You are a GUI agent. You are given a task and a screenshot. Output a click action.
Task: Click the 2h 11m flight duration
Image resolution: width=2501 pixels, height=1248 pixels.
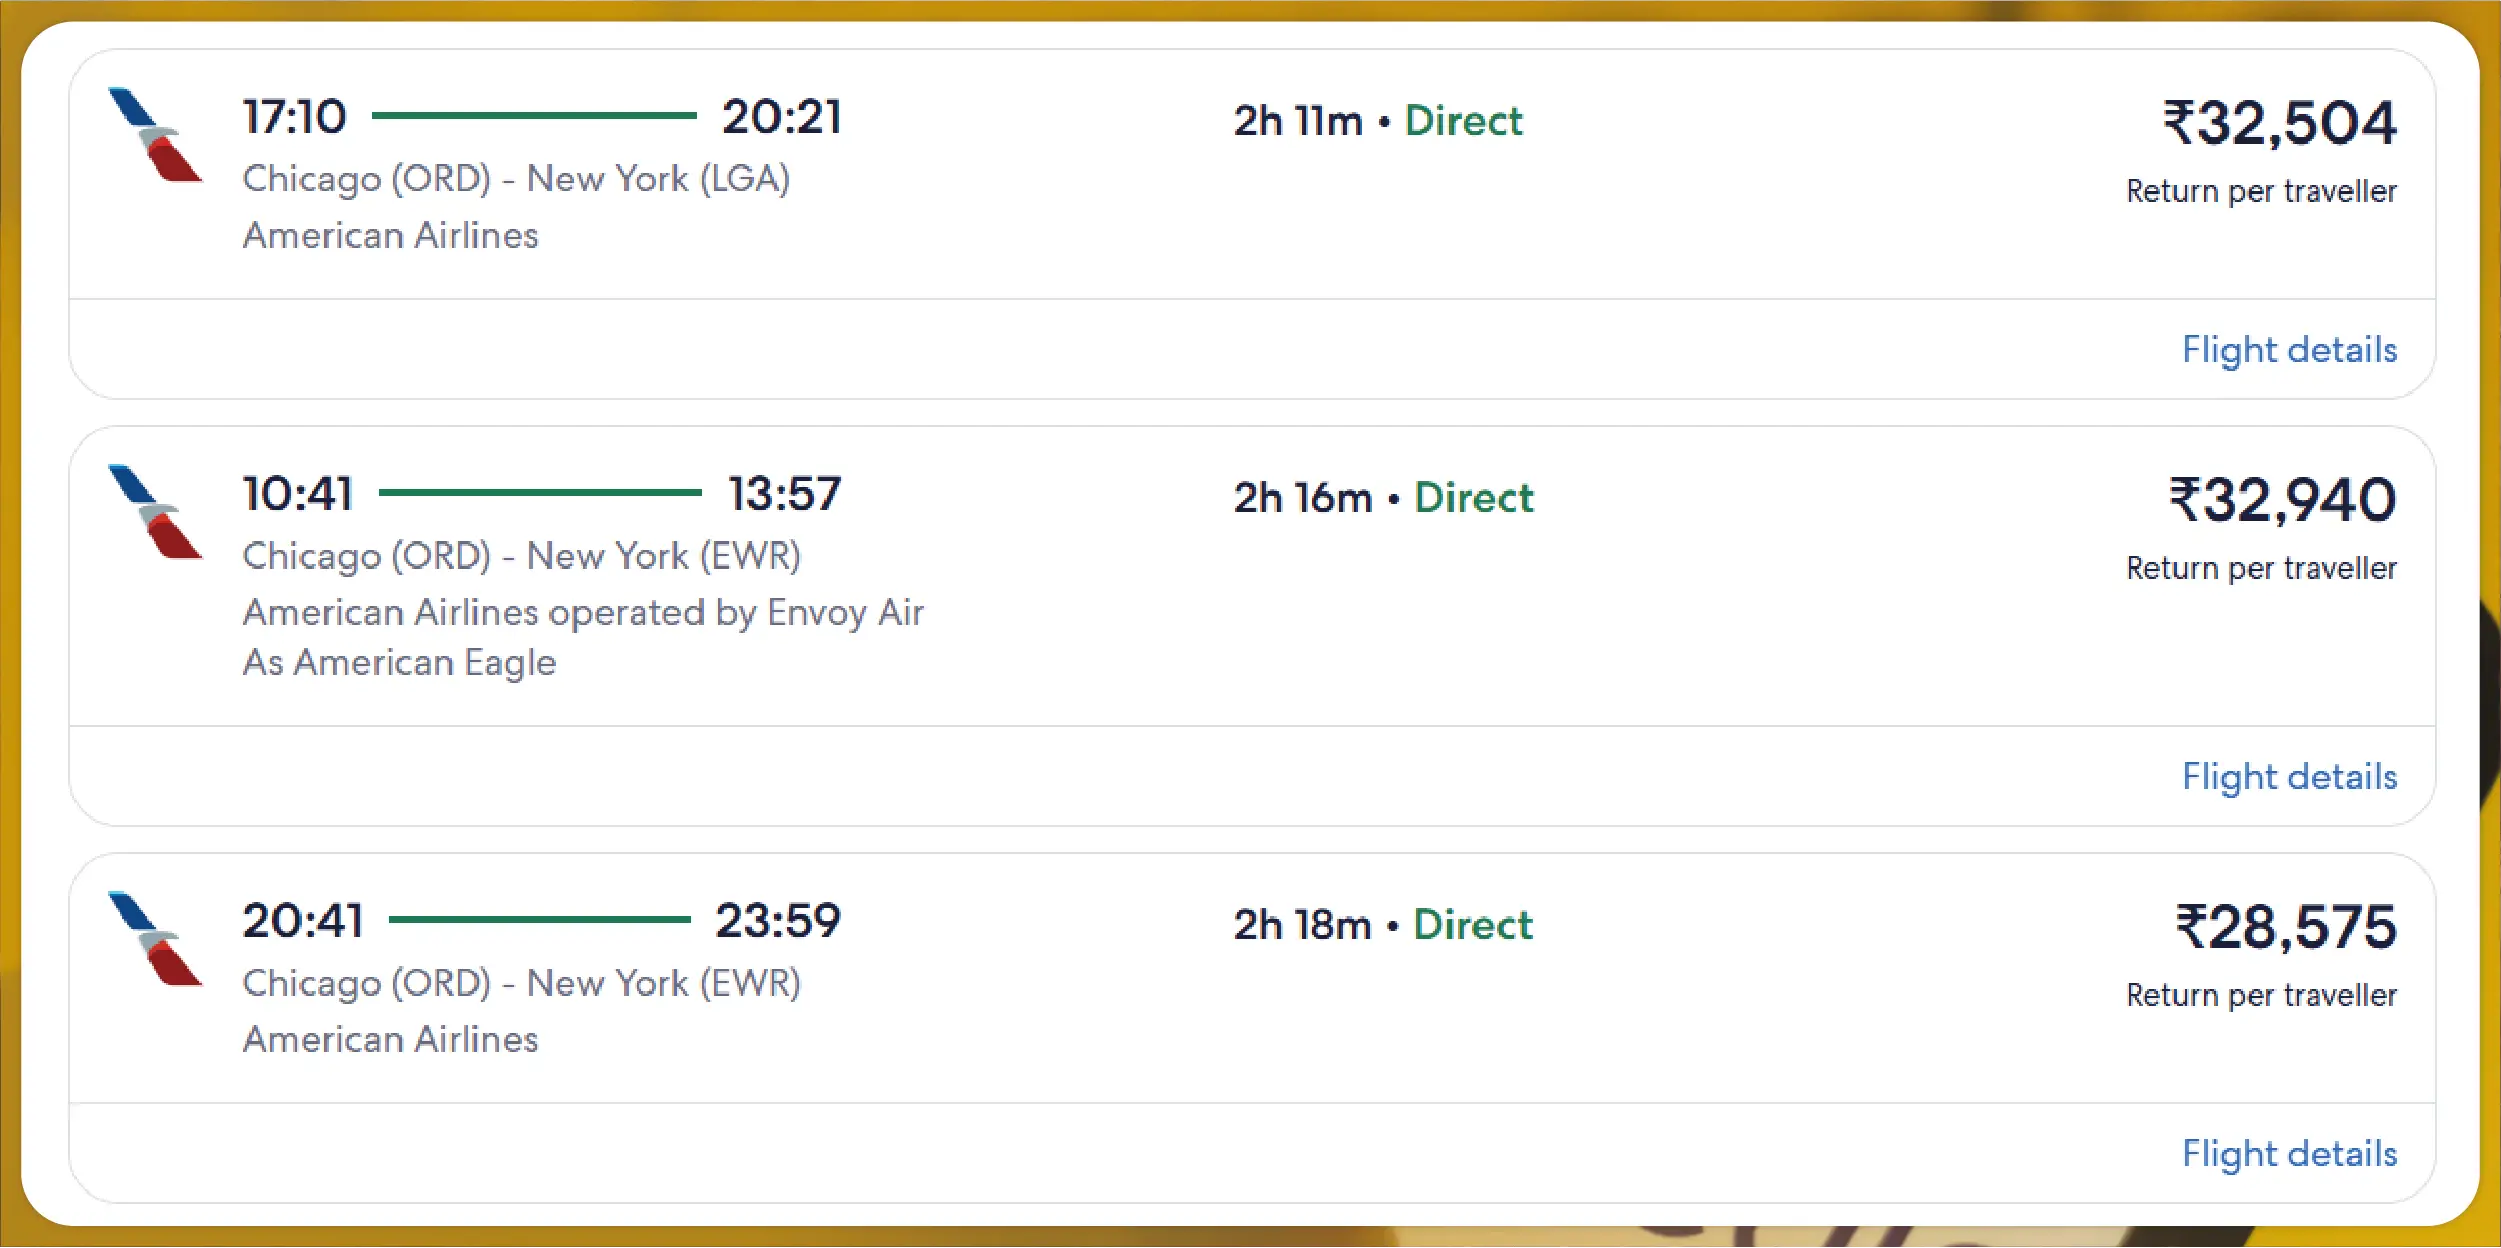point(1298,121)
